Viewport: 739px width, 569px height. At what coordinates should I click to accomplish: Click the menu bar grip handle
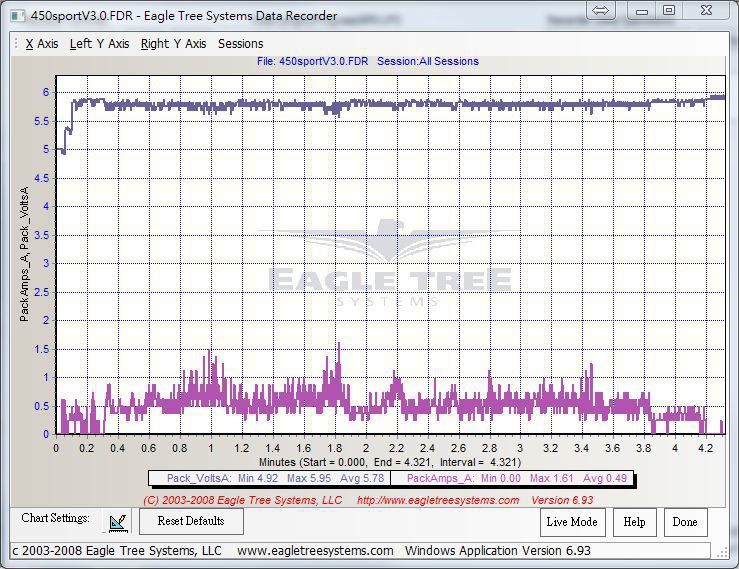point(16,44)
